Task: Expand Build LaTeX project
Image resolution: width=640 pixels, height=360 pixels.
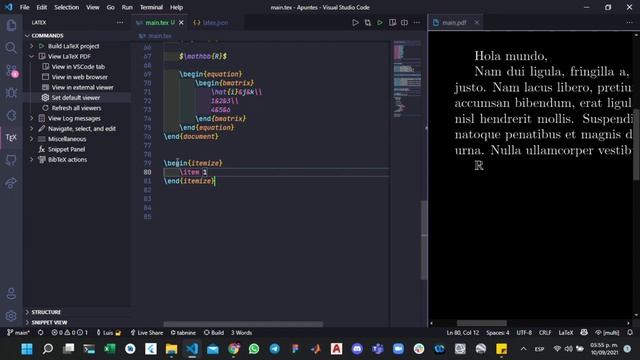Action: point(31,46)
